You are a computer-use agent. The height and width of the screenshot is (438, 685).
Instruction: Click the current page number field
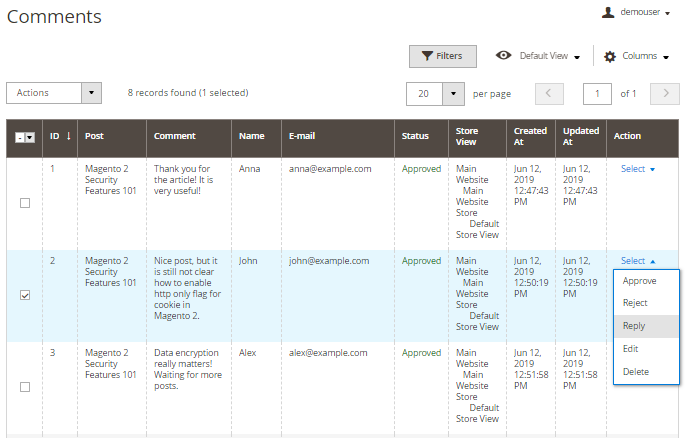(597, 94)
